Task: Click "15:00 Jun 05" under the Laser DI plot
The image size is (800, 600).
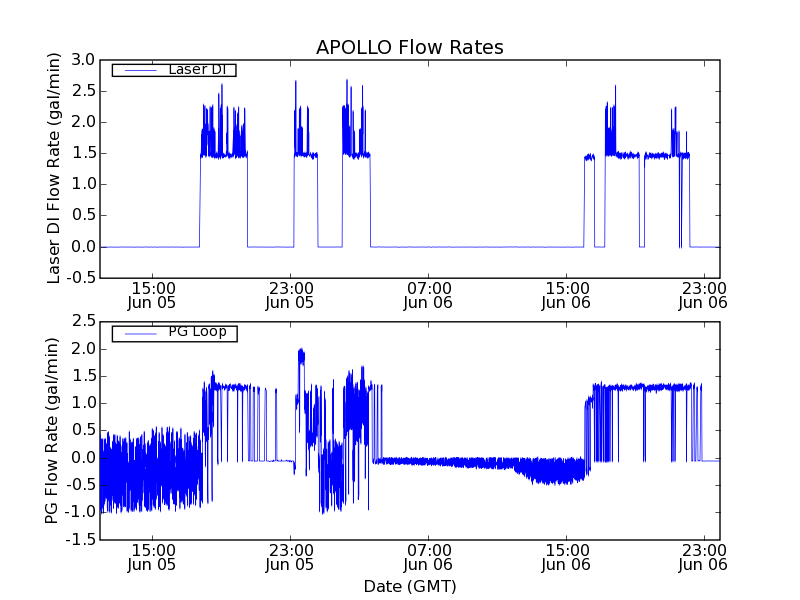Action: (x=152, y=295)
